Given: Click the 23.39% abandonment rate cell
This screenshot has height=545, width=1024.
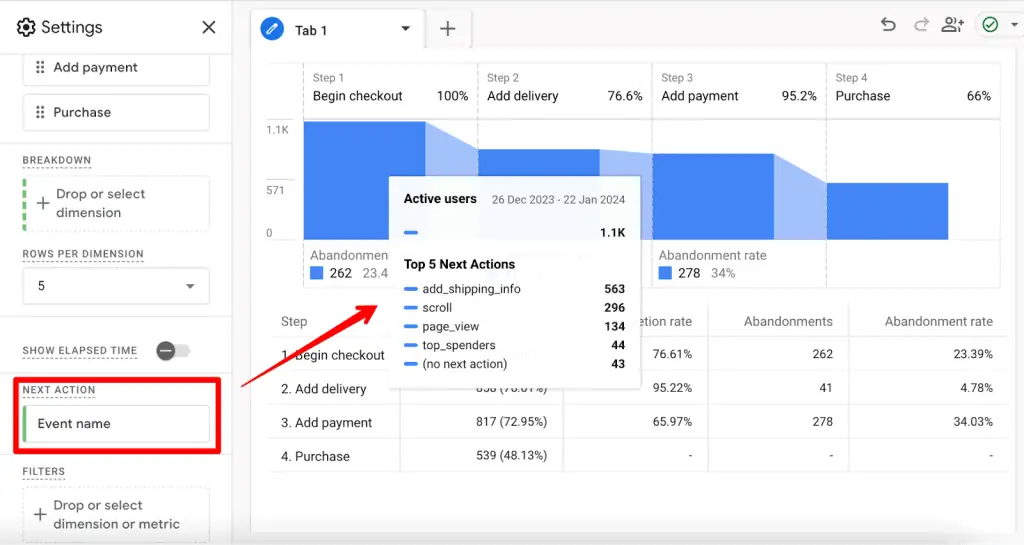Looking at the screenshot, I should click(972, 354).
